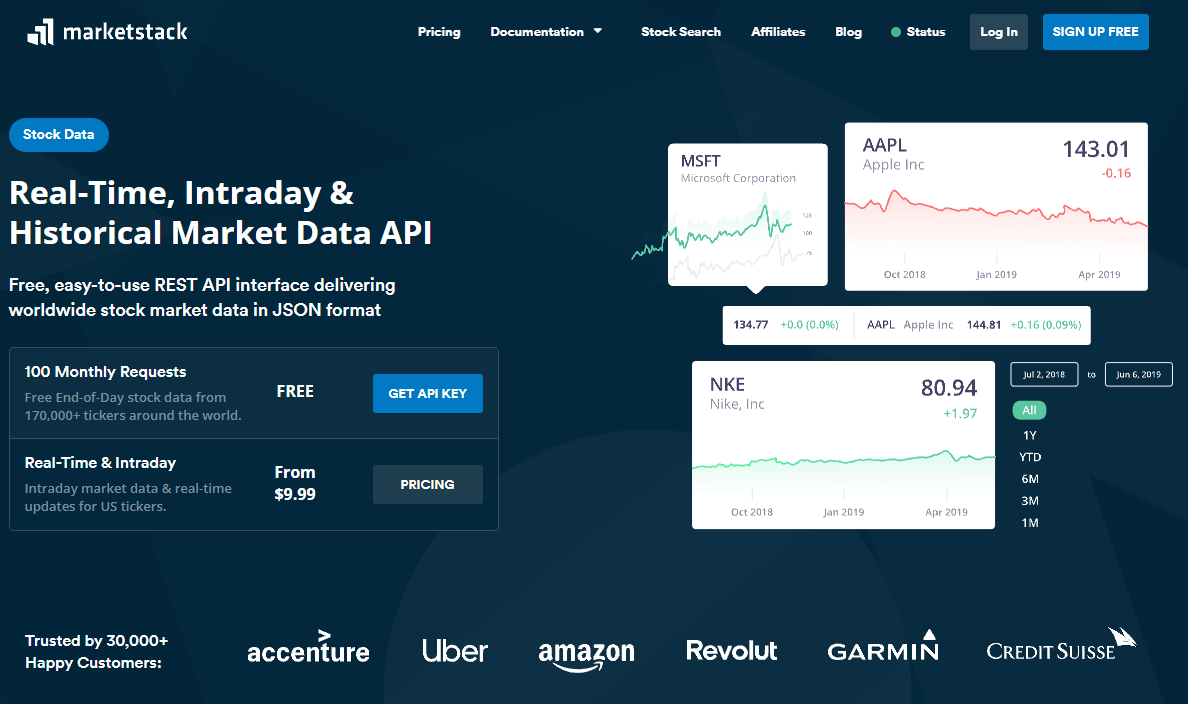The image size is (1188, 704).
Task: Open the Jun 6, 2019 end date picker
Action: click(x=1138, y=375)
